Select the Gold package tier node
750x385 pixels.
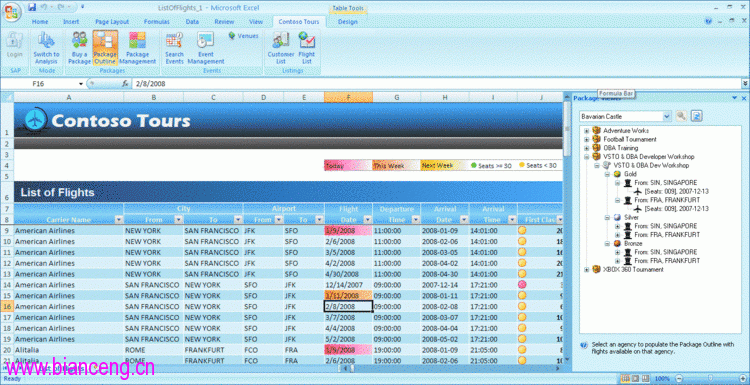tap(630, 174)
